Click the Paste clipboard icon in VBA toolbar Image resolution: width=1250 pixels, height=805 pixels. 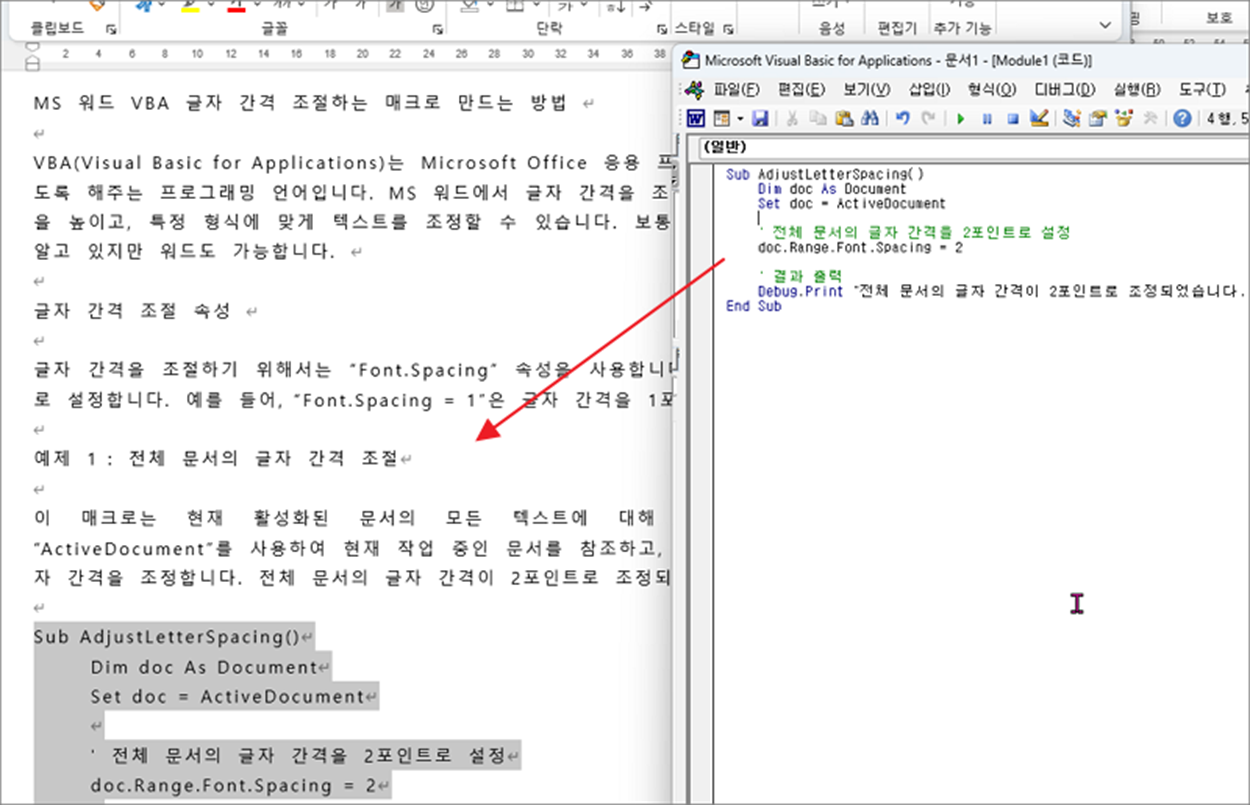[x=843, y=118]
